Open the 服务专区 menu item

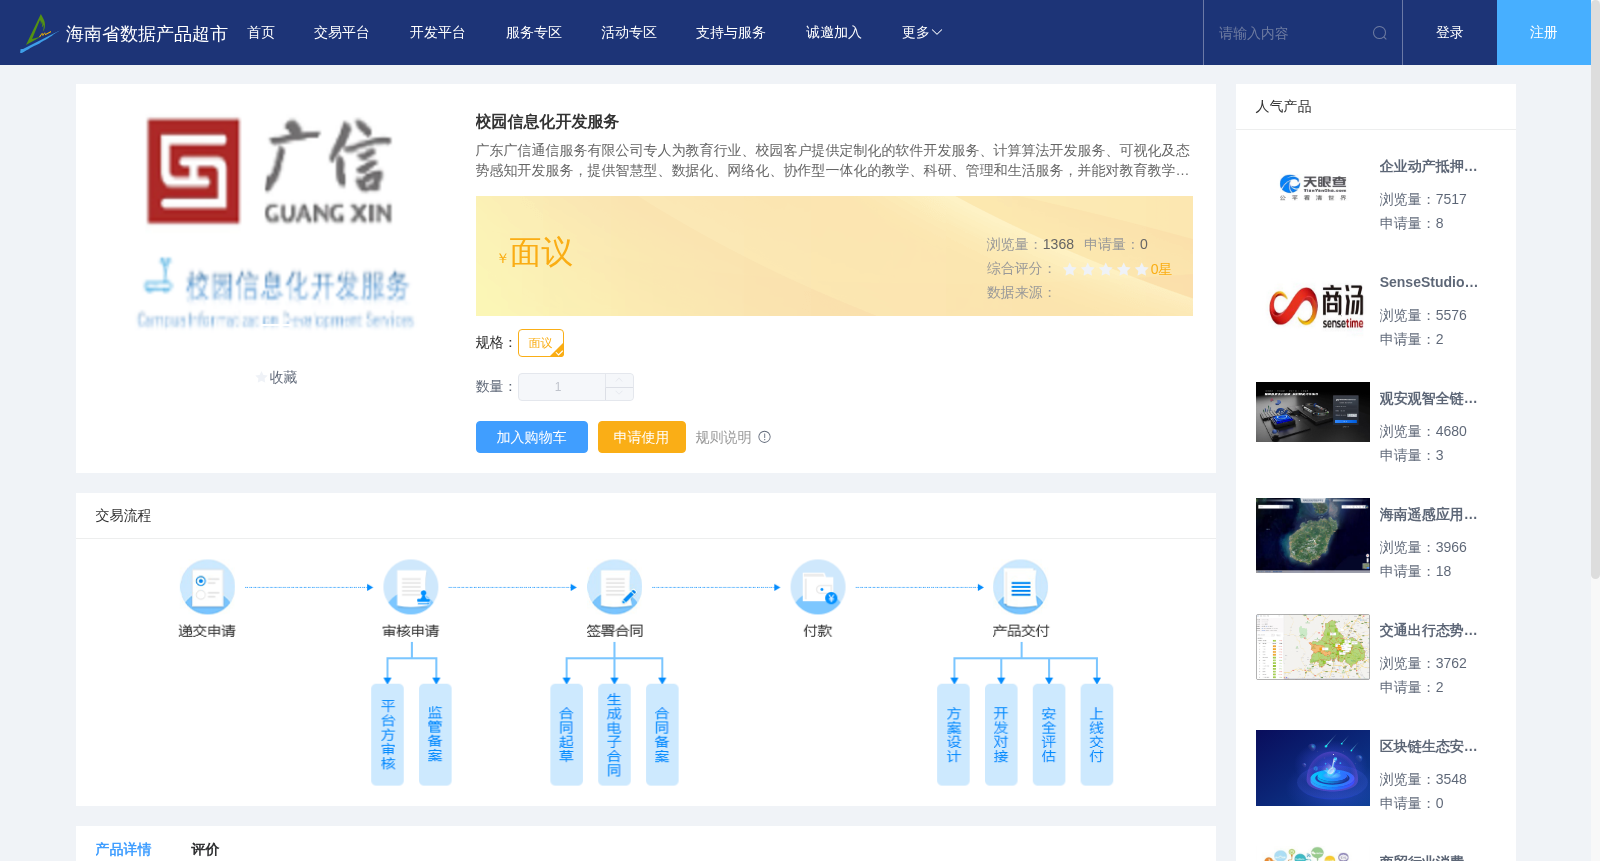pyautogui.click(x=534, y=33)
